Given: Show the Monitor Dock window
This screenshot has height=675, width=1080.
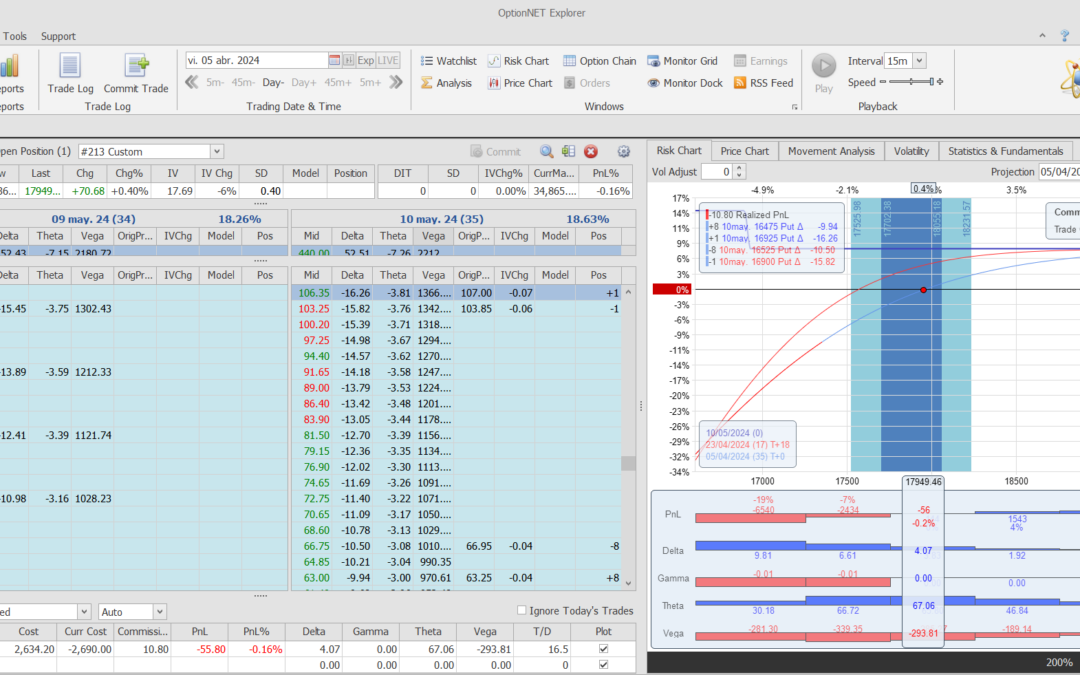Looking at the screenshot, I should [x=684, y=83].
